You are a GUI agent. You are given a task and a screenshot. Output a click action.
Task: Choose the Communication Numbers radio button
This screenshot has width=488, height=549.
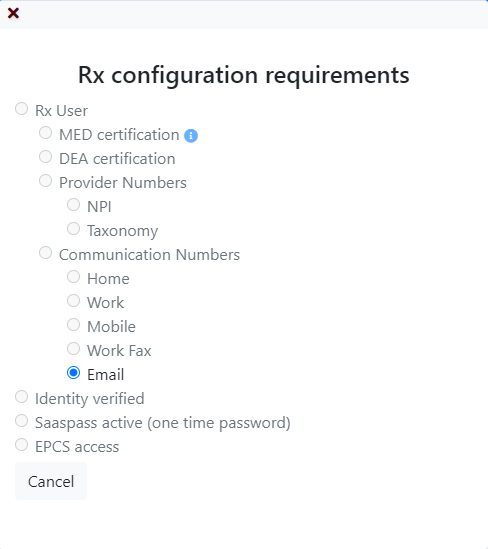tap(46, 253)
